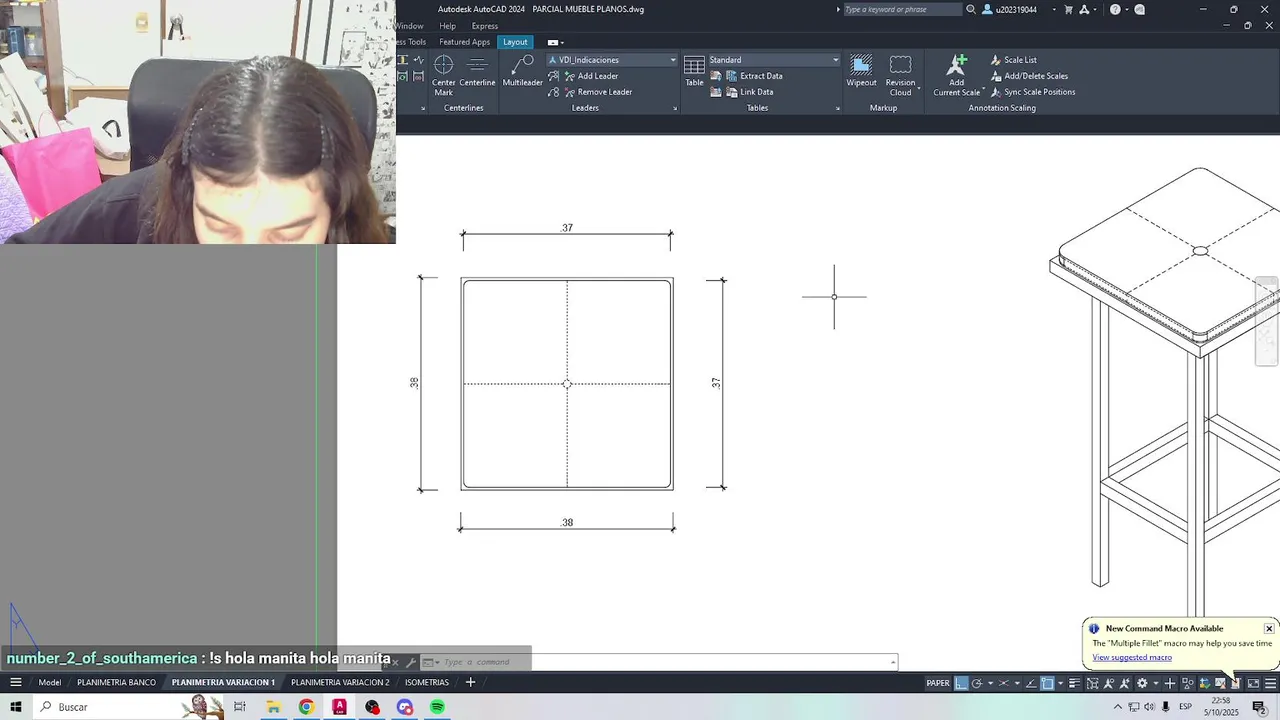Viewport: 1280px width, 720px height.
Task: Open Leaders panel dialog launcher arrow
Action: tap(675, 108)
